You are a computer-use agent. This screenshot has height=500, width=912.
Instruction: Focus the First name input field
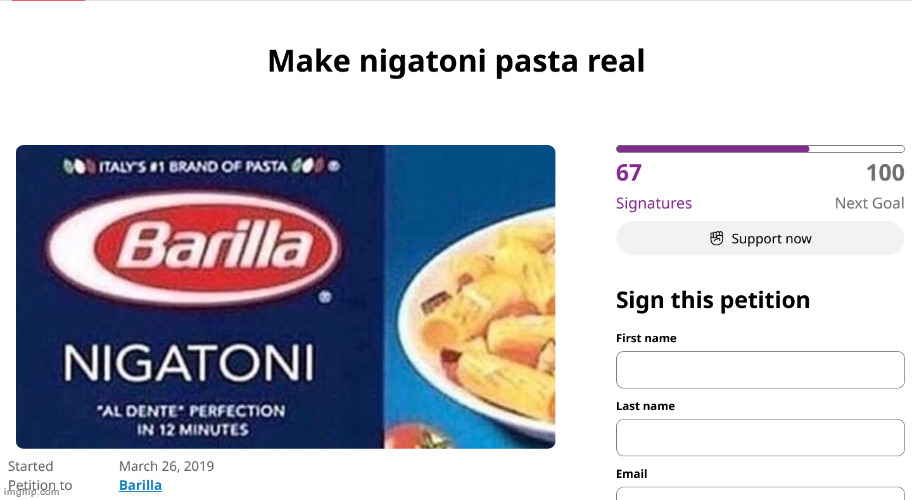[x=760, y=370]
